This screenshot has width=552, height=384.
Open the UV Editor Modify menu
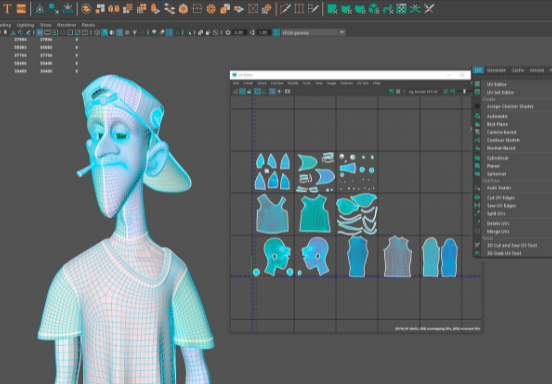pyautogui.click(x=293, y=83)
